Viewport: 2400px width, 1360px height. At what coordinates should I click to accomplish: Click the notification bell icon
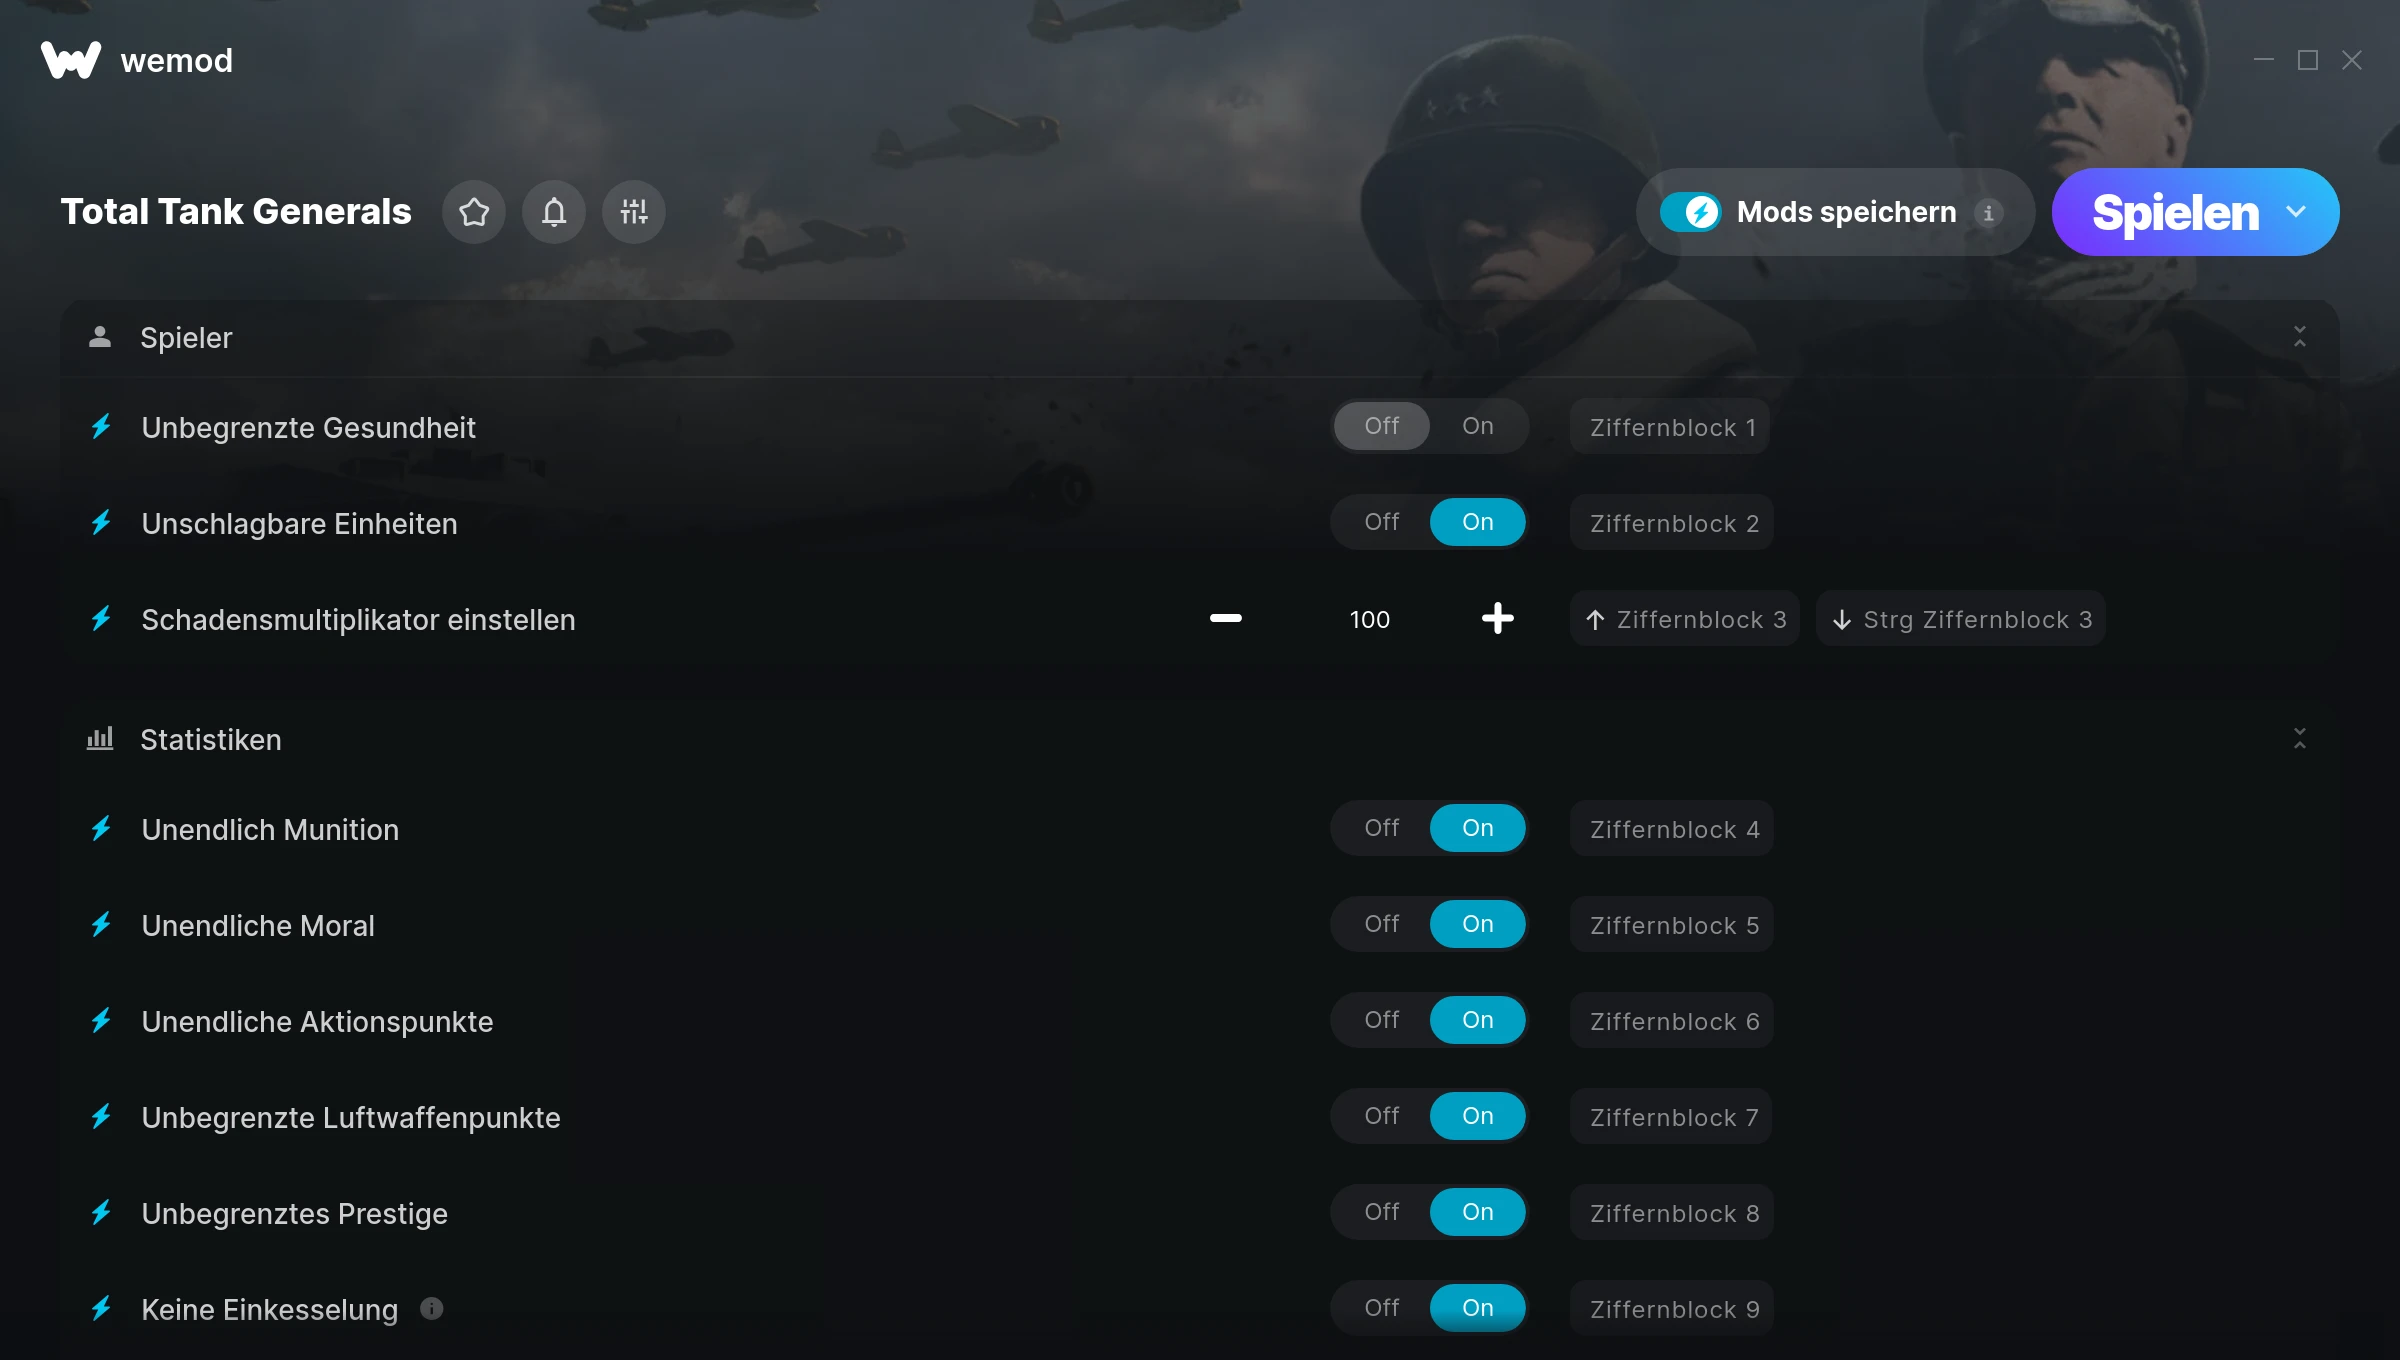[554, 212]
